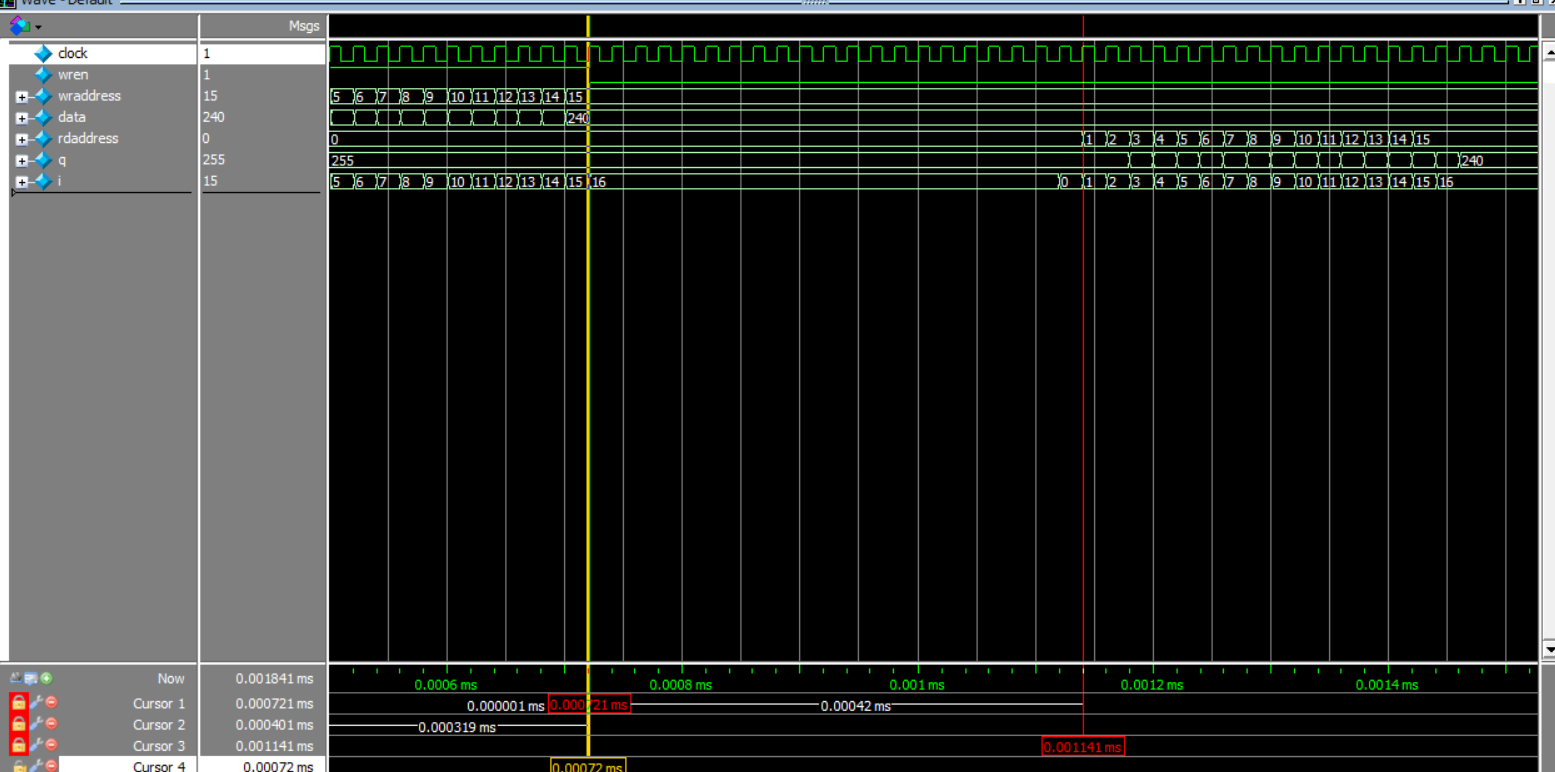Delete Cursor 4 with the red minus icon

(x=50, y=766)
